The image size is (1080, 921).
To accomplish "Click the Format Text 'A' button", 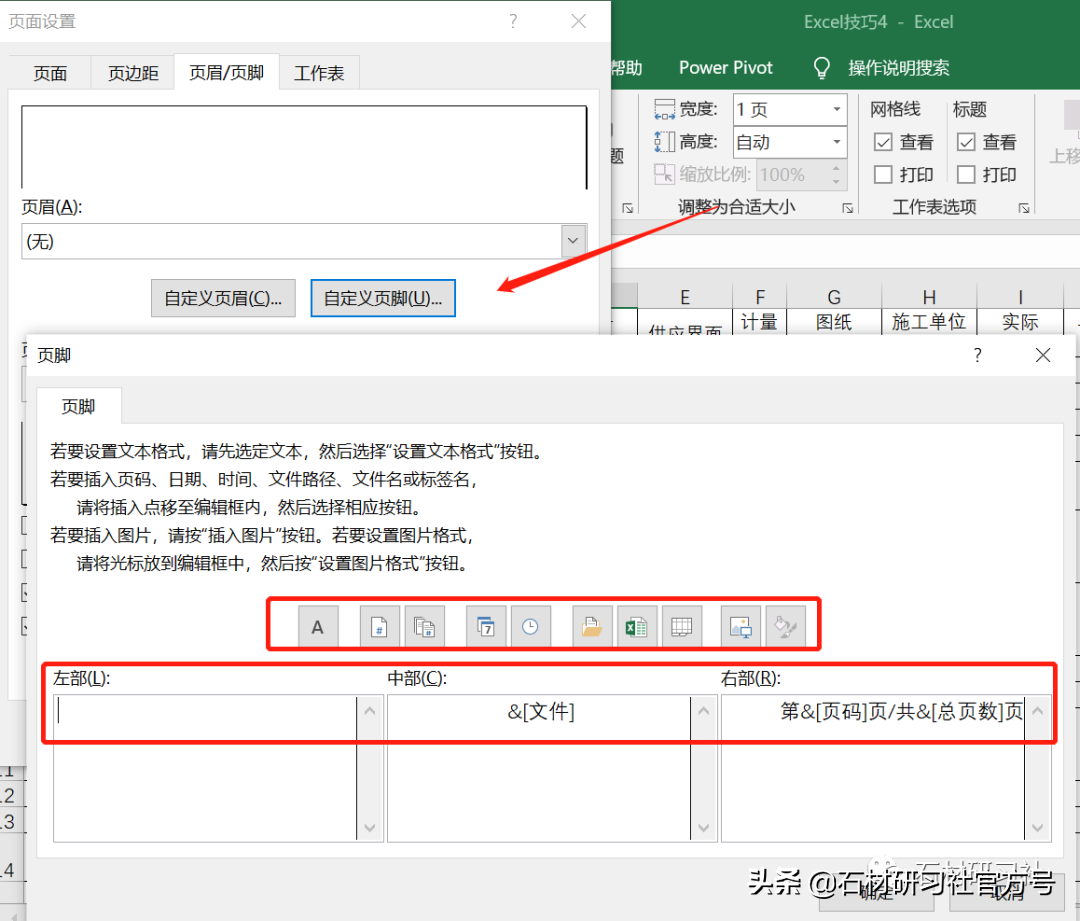I will click(318, 626).
